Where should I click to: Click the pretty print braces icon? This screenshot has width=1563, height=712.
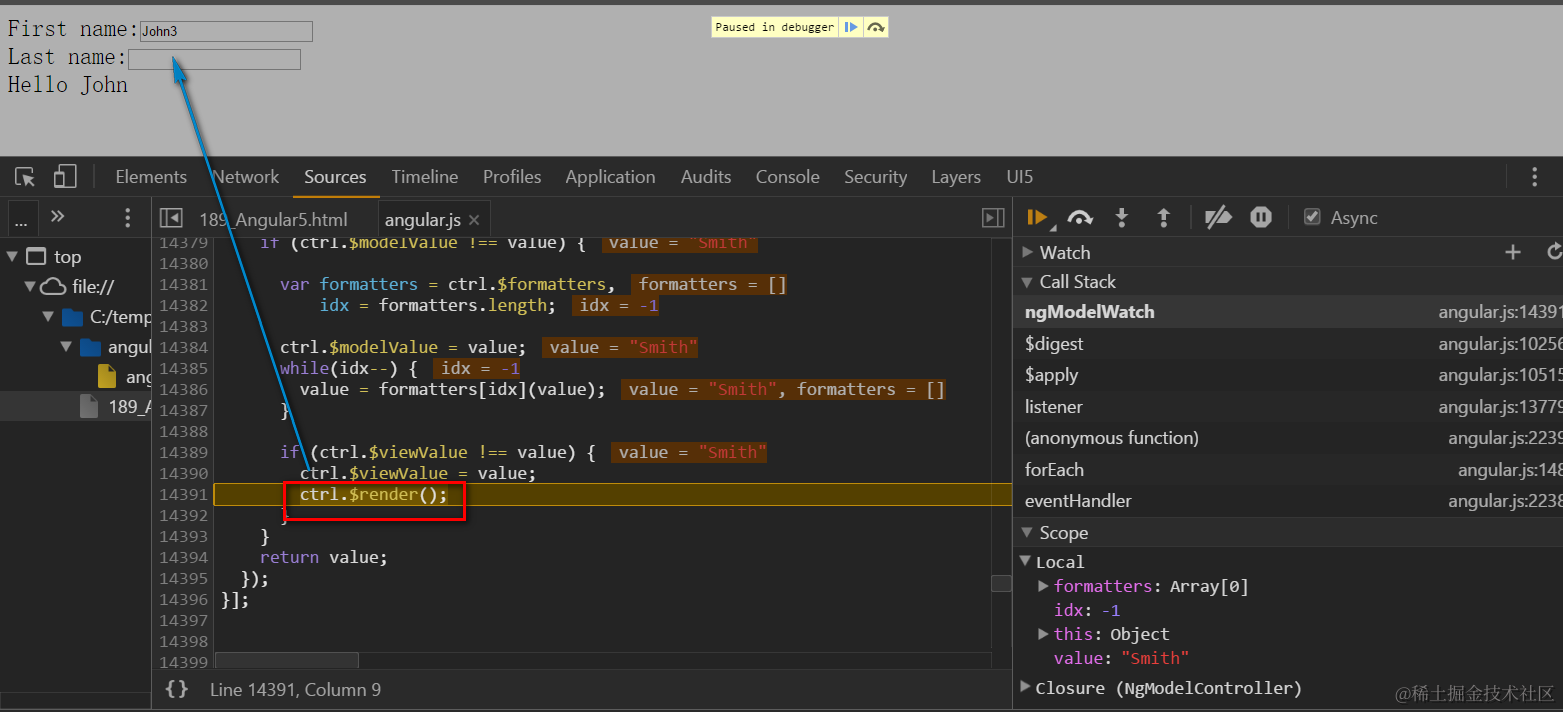(x=177, y=689)
